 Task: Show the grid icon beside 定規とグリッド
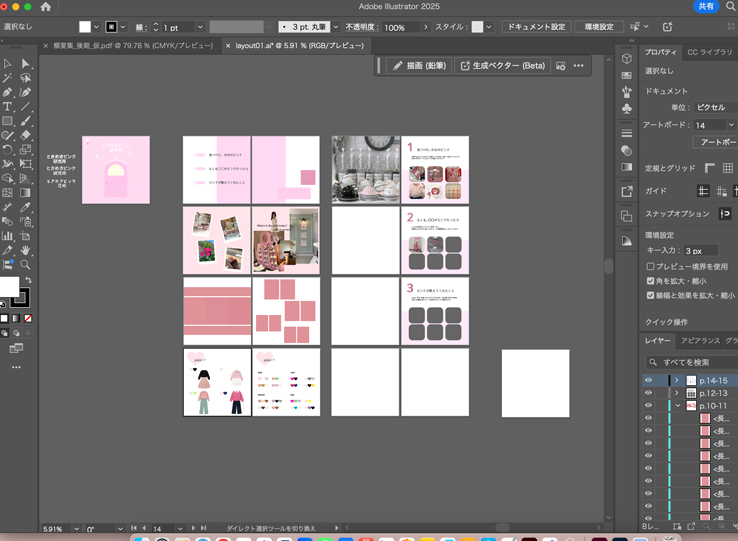[x=728, y=168]
